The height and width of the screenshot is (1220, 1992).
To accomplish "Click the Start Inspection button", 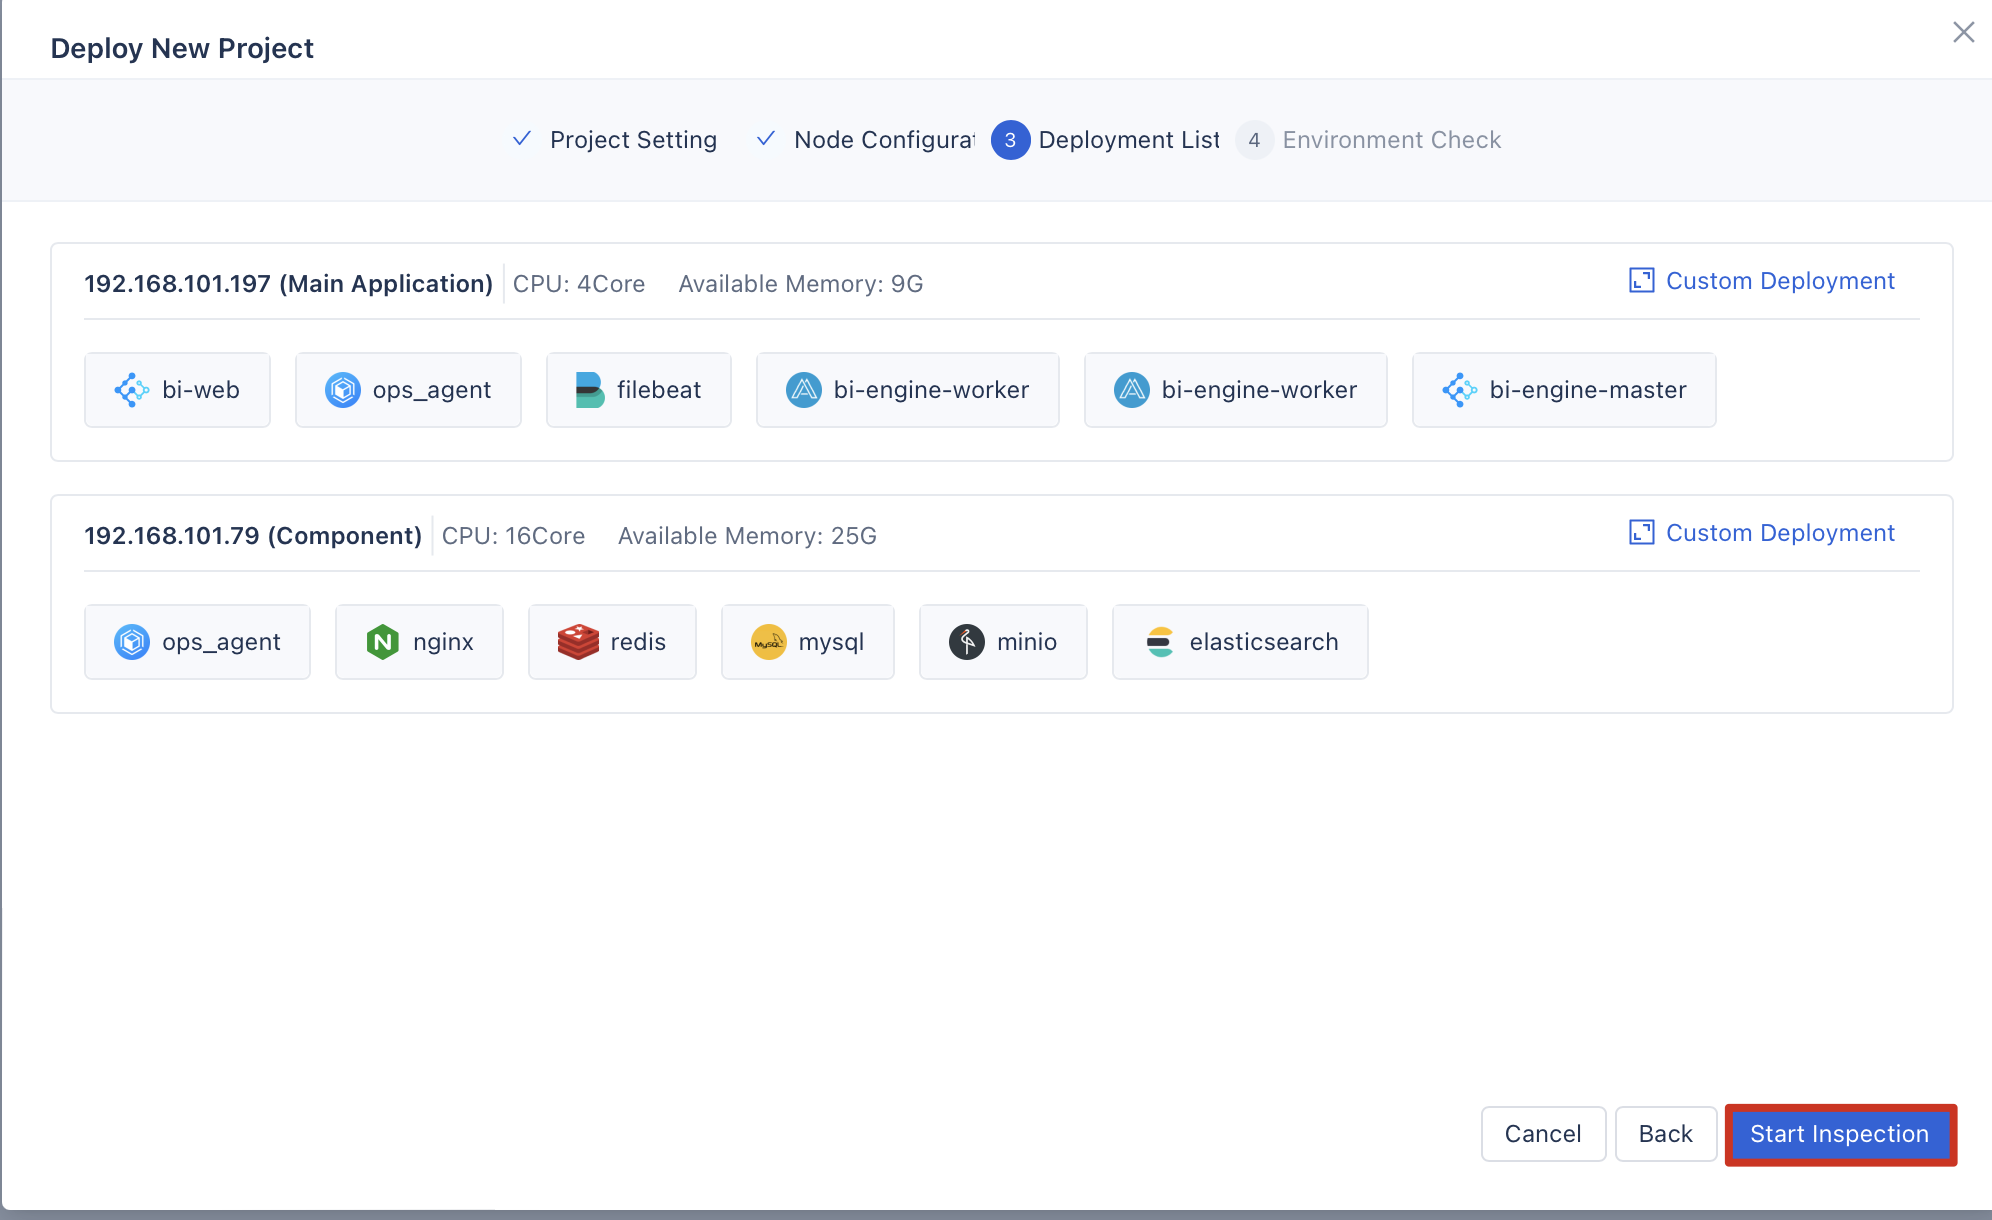I will tap(1839, 1134).
